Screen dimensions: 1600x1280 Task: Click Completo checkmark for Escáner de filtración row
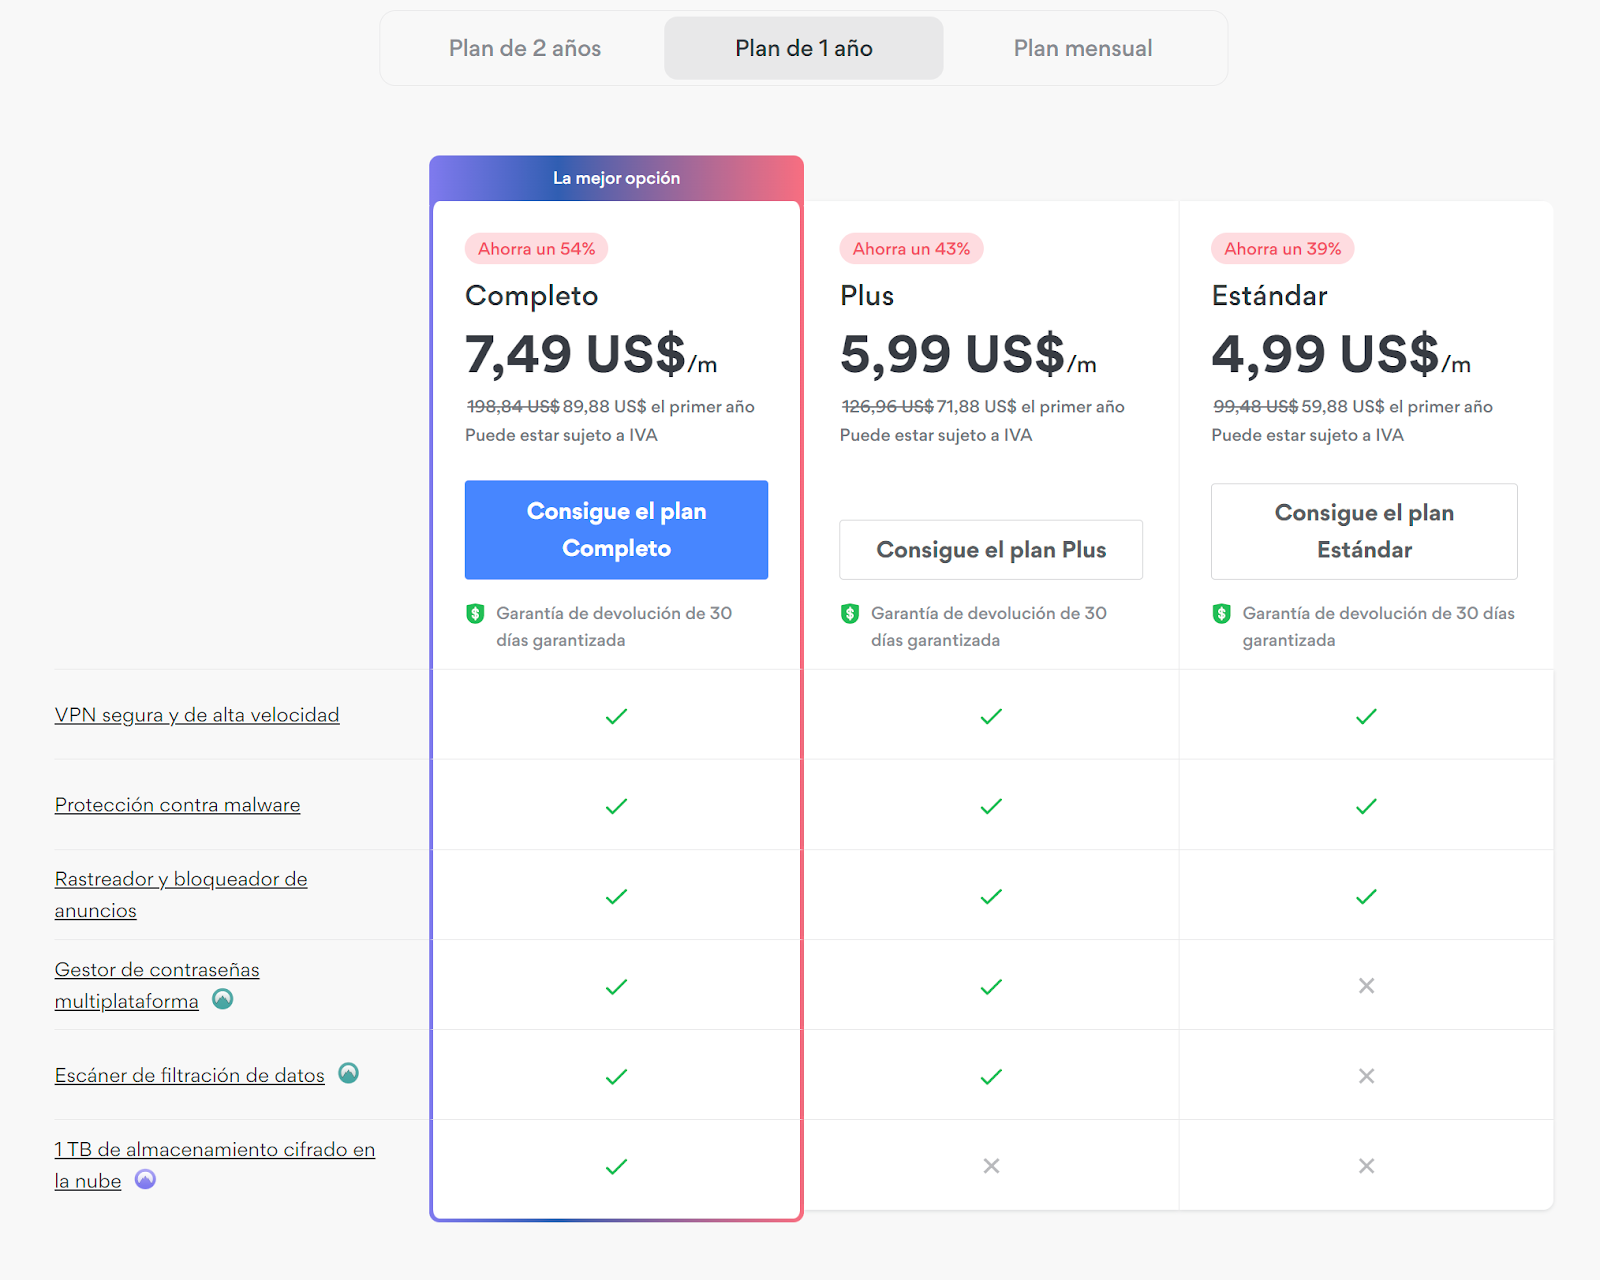pyautogui.click(x=616, y=1076)
